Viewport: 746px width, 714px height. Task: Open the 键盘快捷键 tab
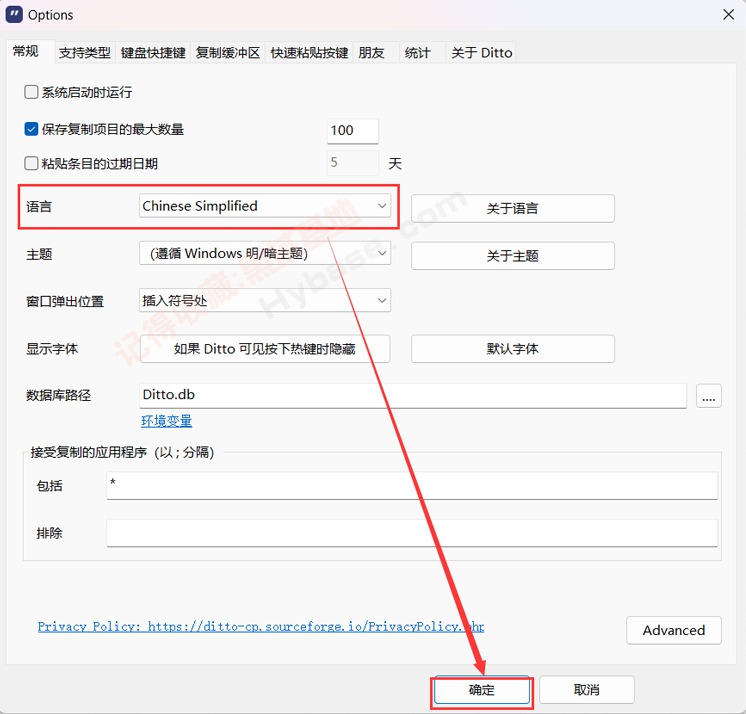pyautogui.click(x=153, y=52)
